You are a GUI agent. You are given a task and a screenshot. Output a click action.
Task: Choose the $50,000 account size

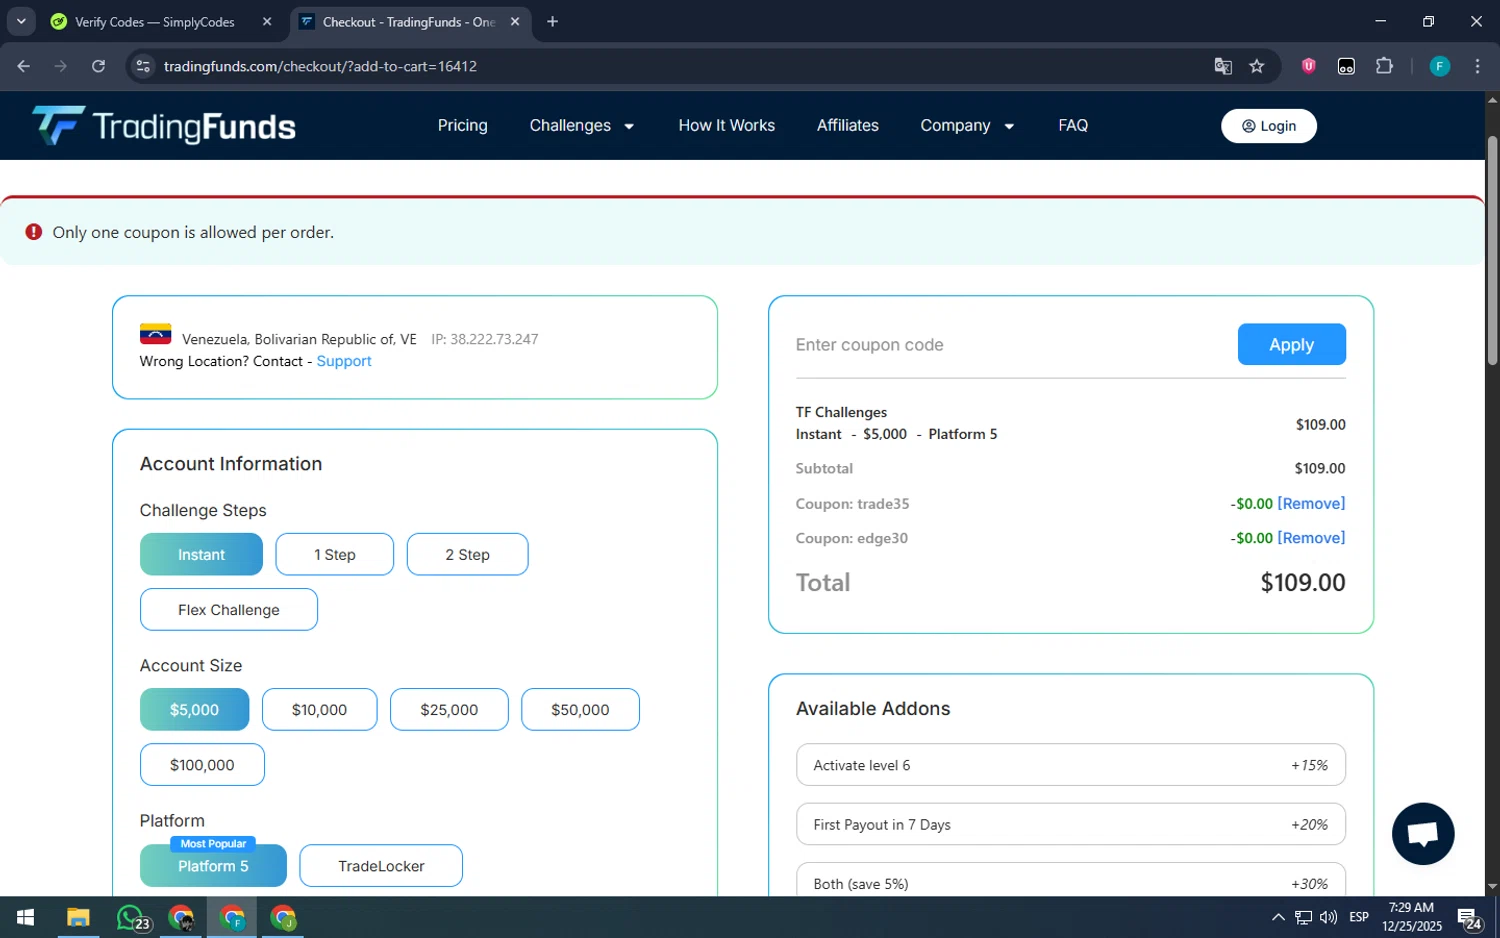580,709
